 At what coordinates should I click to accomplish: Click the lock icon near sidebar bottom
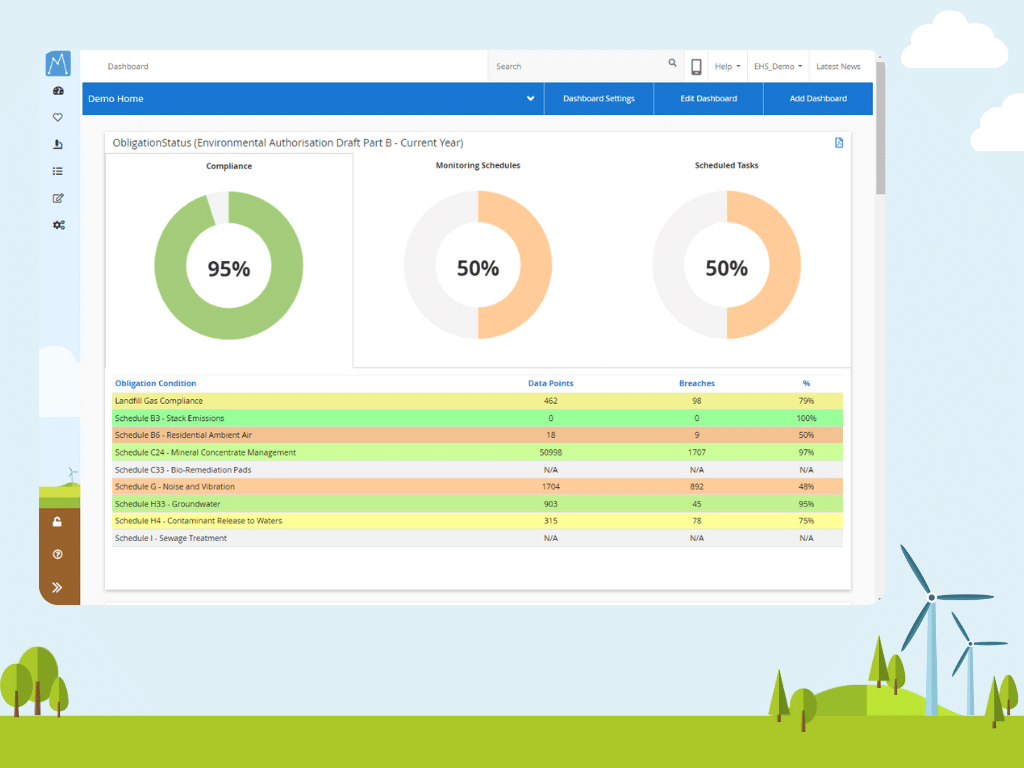coord(58,521)
